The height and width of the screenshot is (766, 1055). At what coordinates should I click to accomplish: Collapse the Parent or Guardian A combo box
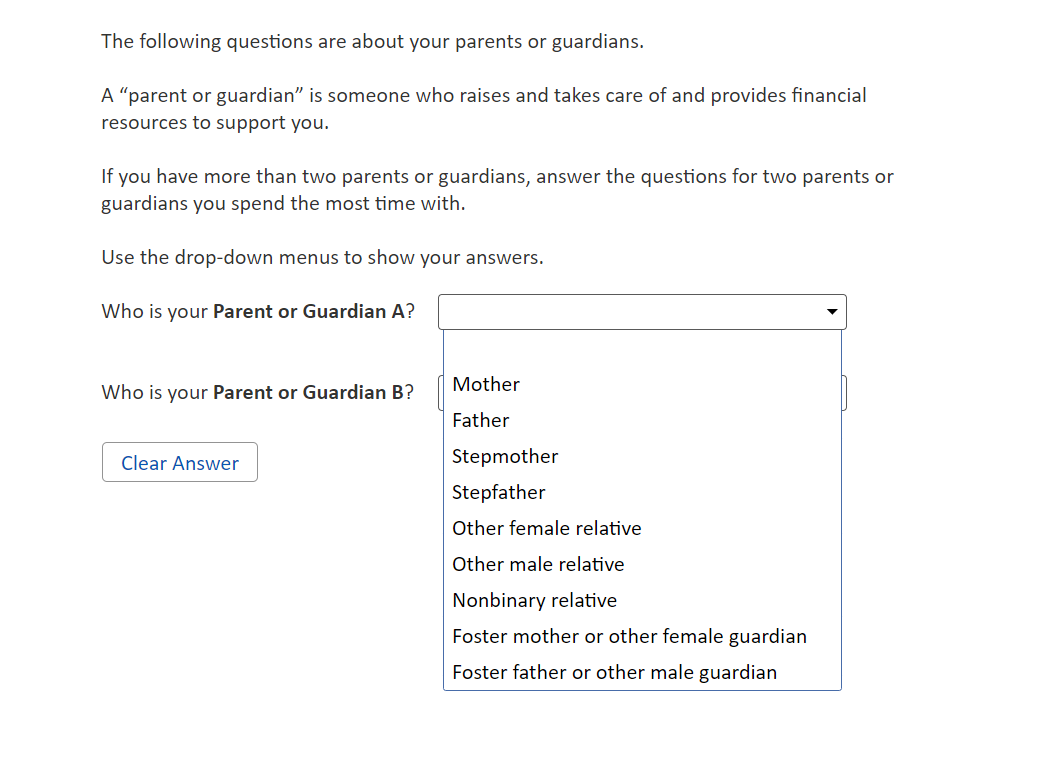640,312
